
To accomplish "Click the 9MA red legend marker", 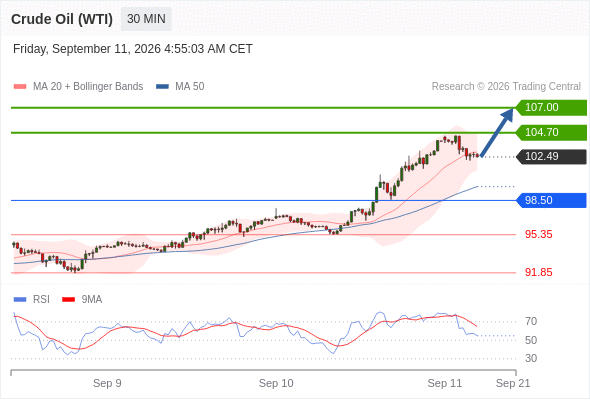I will pos(68,300).
